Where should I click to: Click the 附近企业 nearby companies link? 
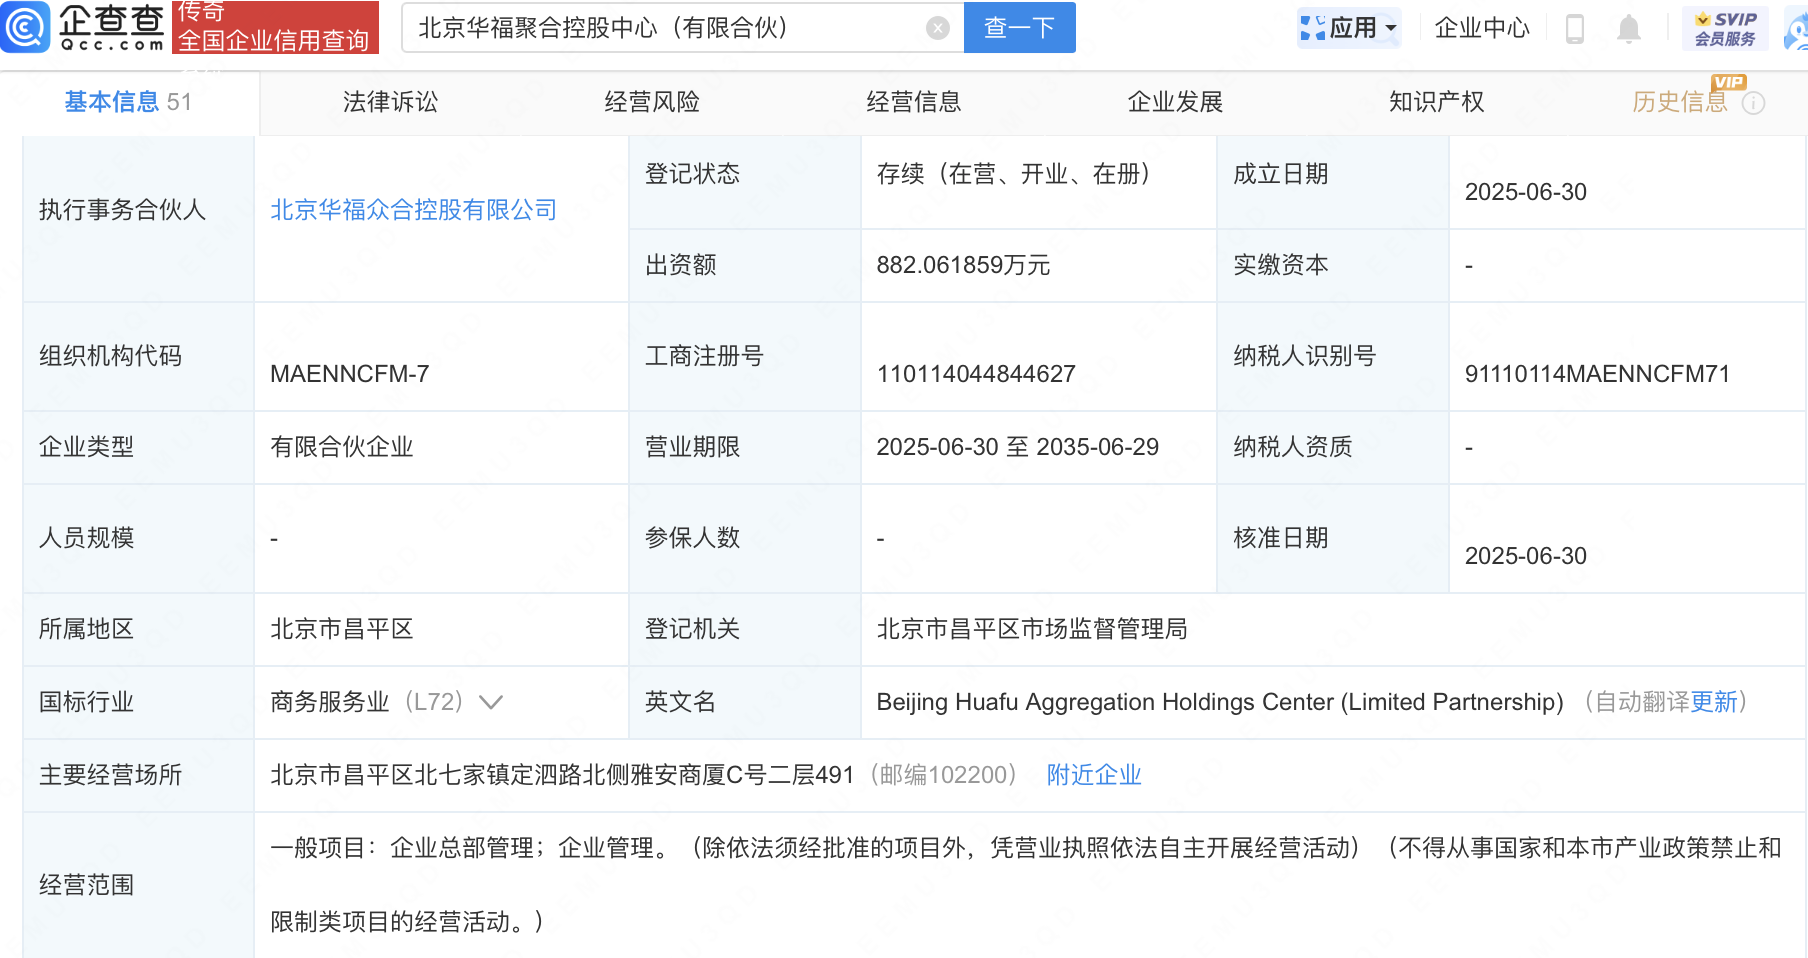[x=1093, y=774]
